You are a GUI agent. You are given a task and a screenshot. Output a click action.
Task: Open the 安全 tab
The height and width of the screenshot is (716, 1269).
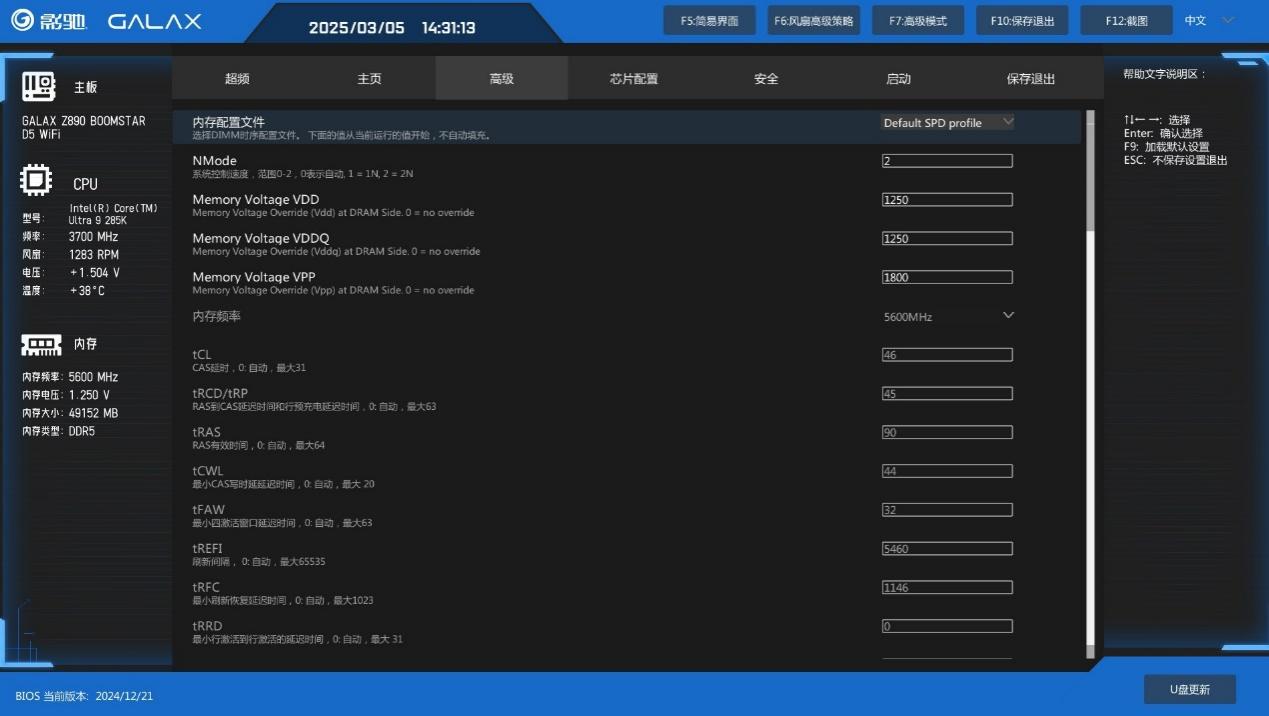pos(766,78)
